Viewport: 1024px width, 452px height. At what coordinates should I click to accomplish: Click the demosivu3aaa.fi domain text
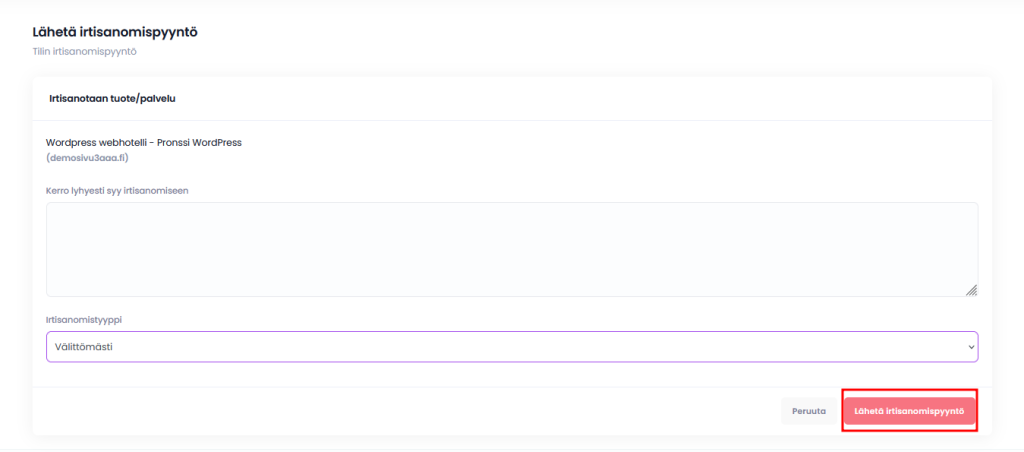pyautogui.click(x=87, y=158)
